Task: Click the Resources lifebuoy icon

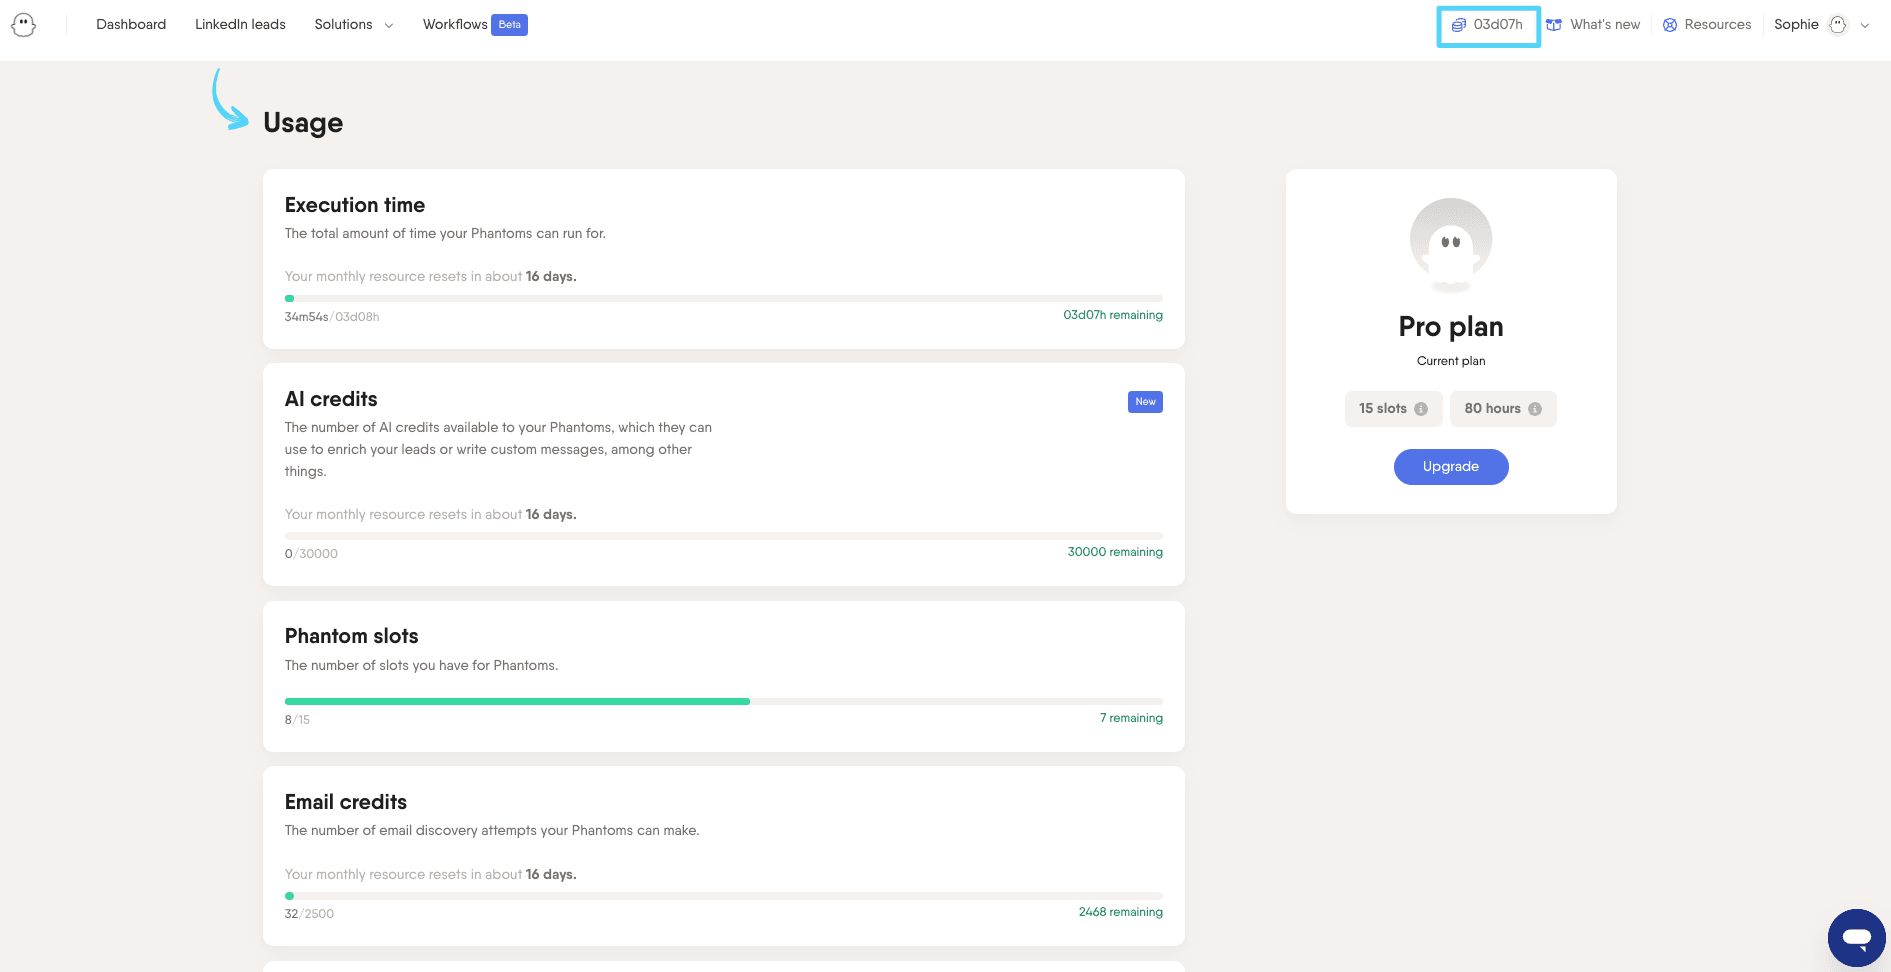Action: pos(1670,25)
